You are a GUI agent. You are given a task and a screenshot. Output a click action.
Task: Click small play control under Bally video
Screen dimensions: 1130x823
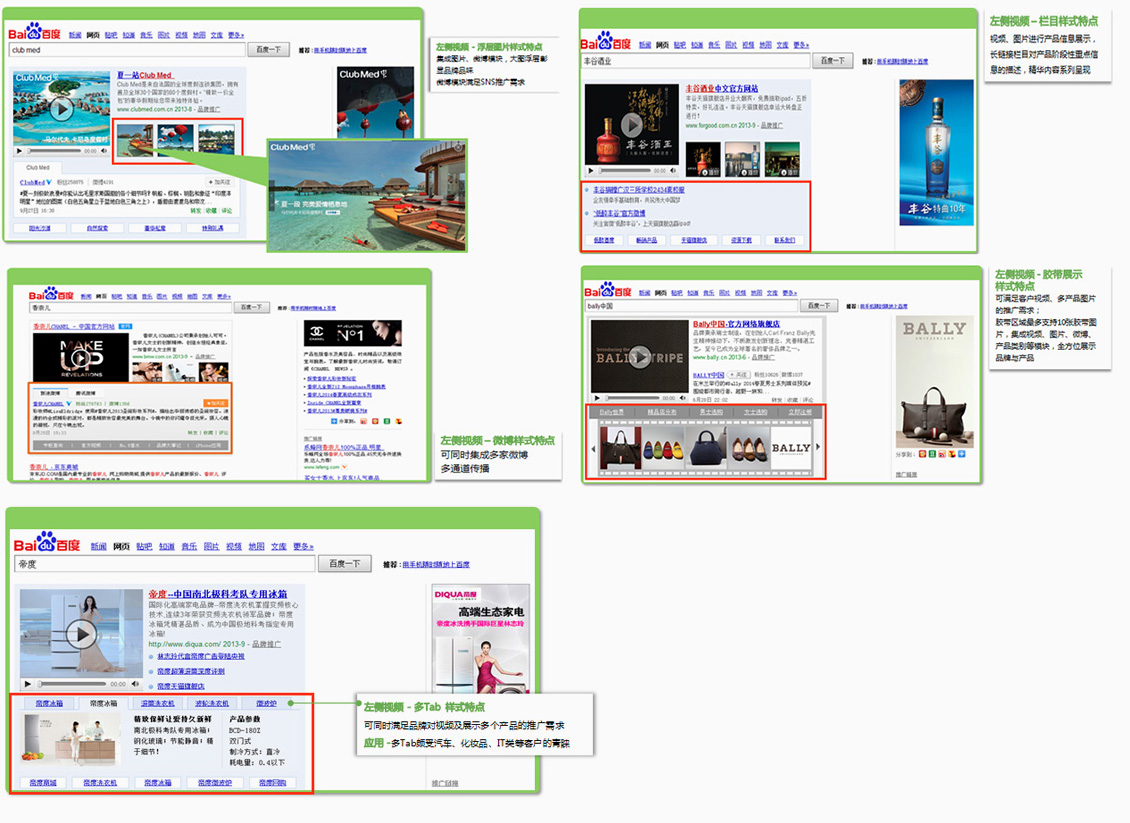tap(597, 398)
